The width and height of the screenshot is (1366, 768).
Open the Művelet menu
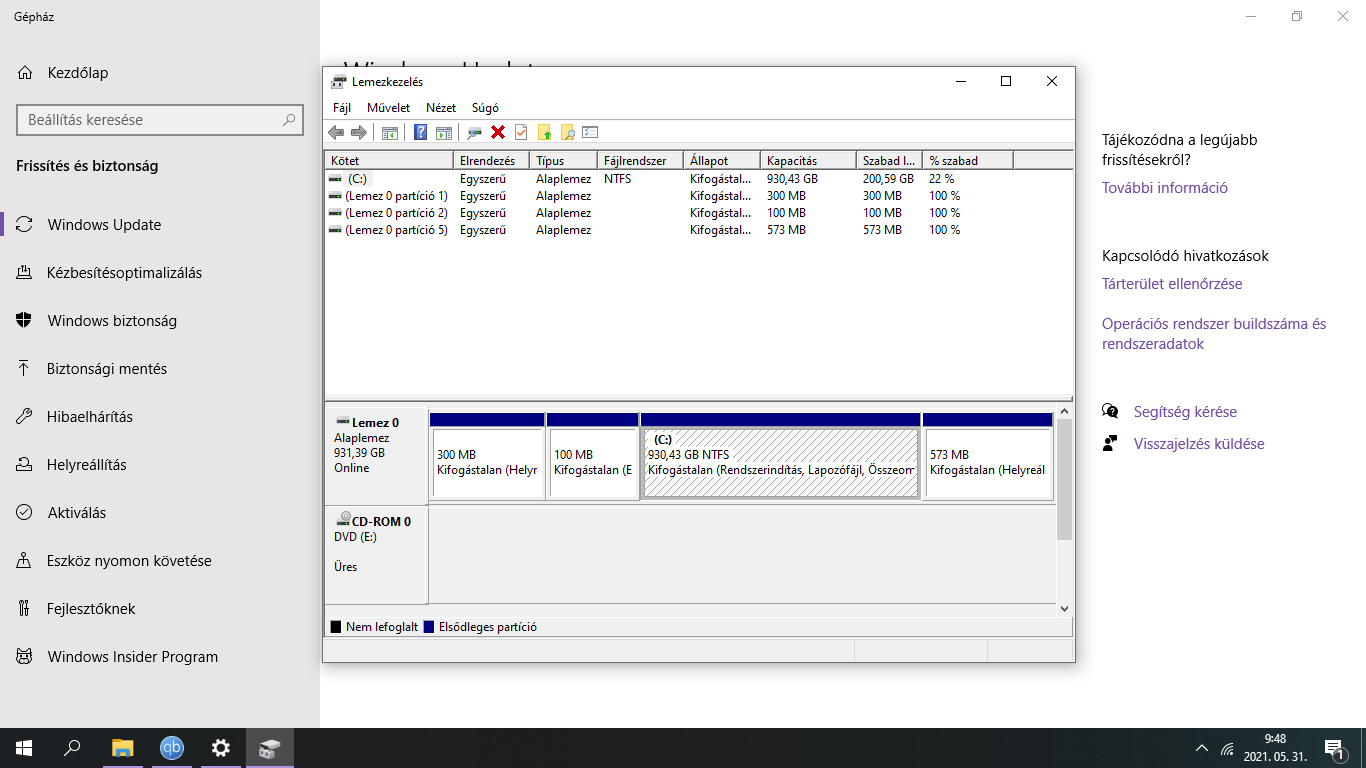388,108
